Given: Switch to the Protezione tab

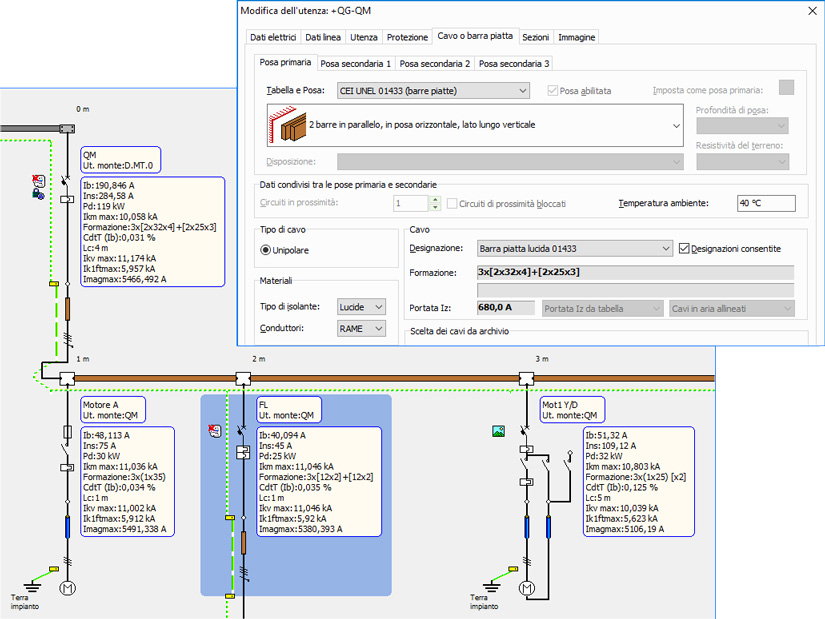Looking at the screenshot, I should [407, 37].
